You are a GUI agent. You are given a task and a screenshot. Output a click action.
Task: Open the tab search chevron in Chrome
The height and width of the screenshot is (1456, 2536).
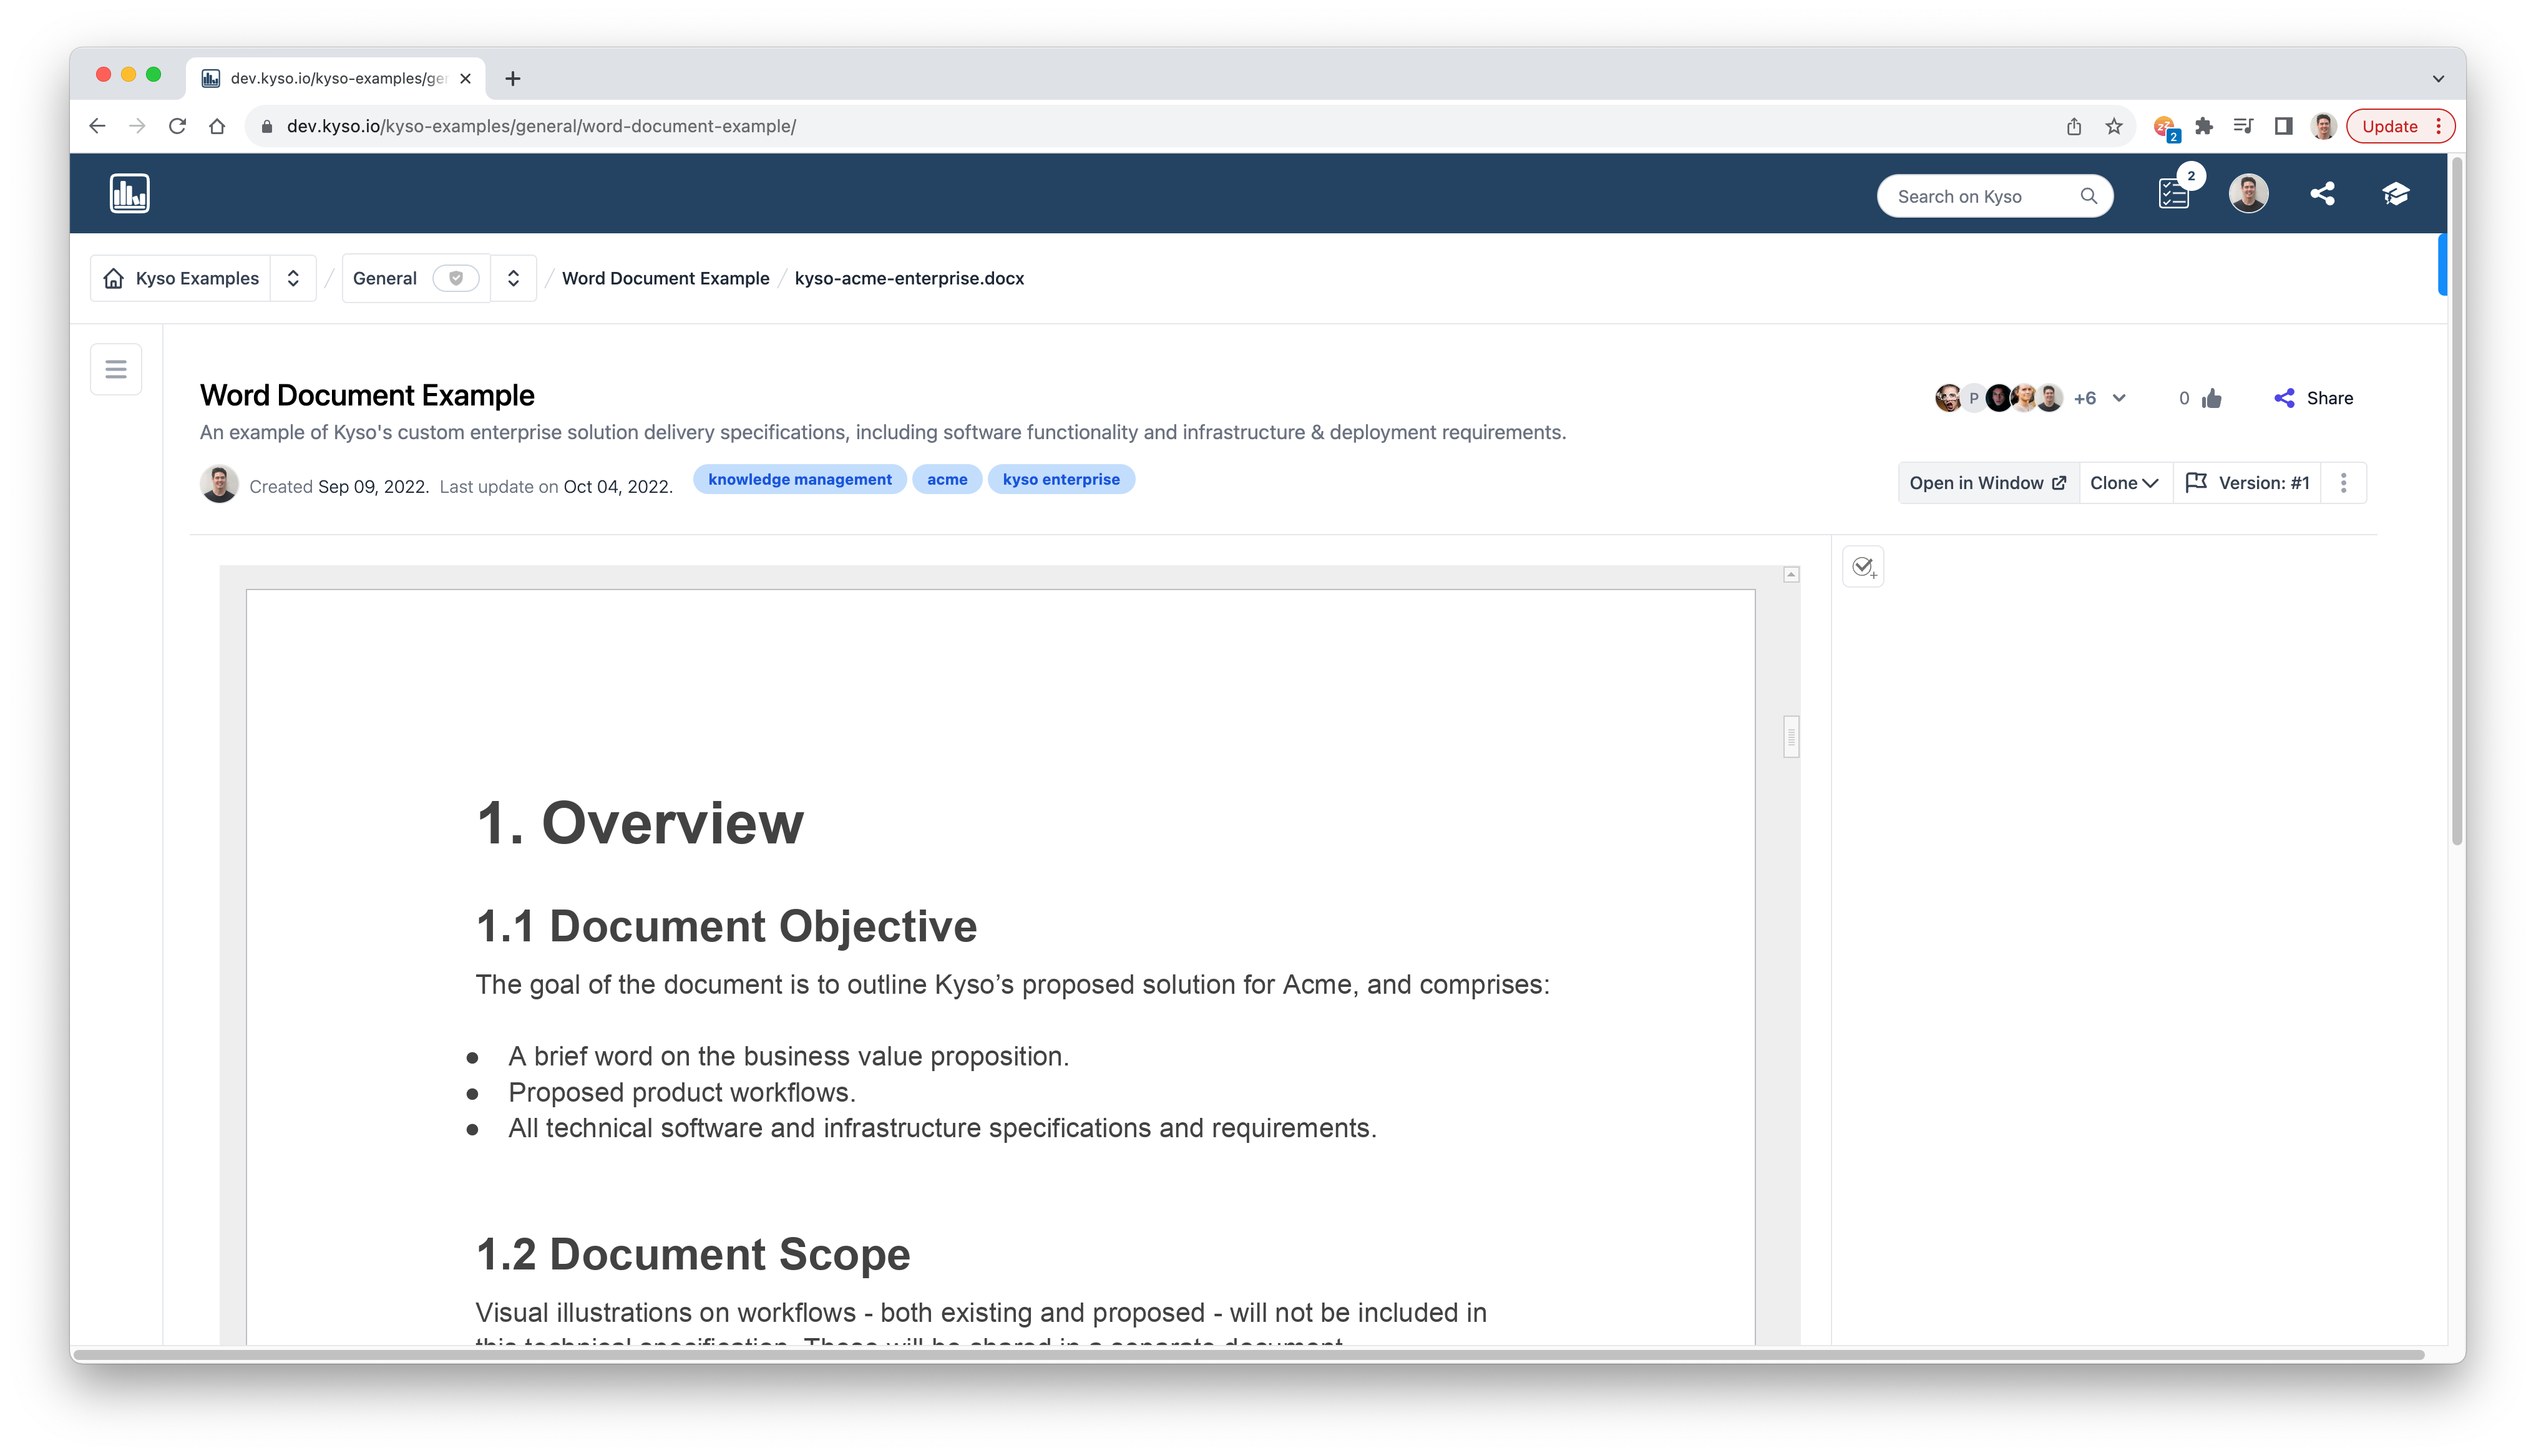click(x=2438, y=78)
